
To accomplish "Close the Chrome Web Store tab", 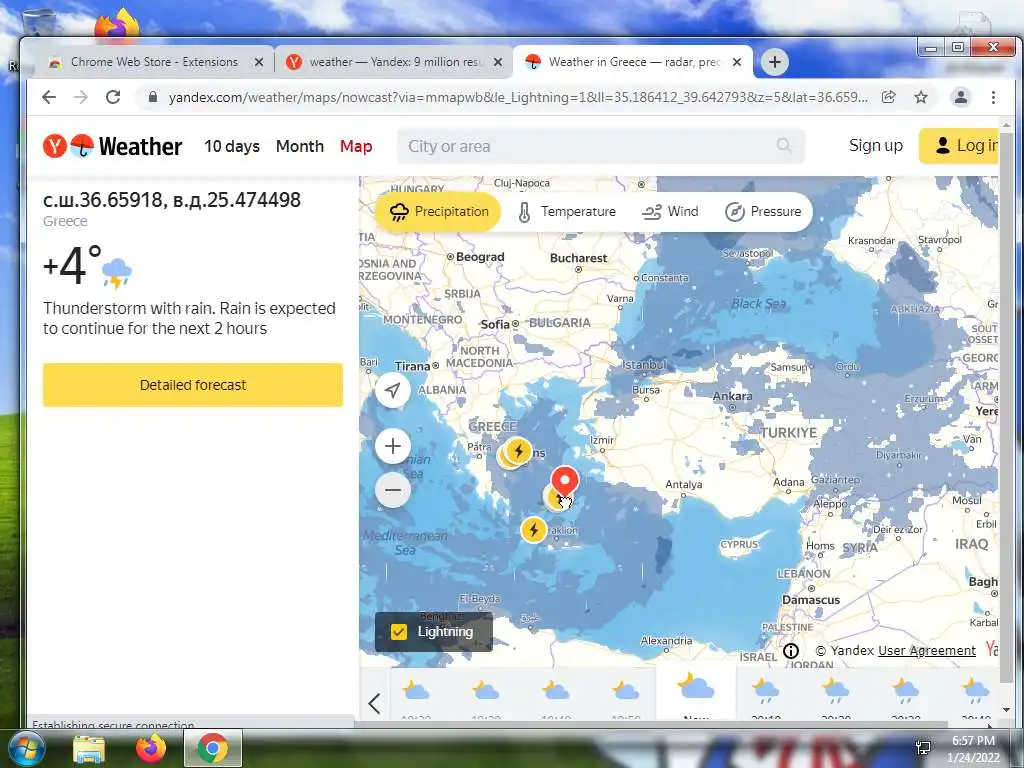I will click(259, 62).
